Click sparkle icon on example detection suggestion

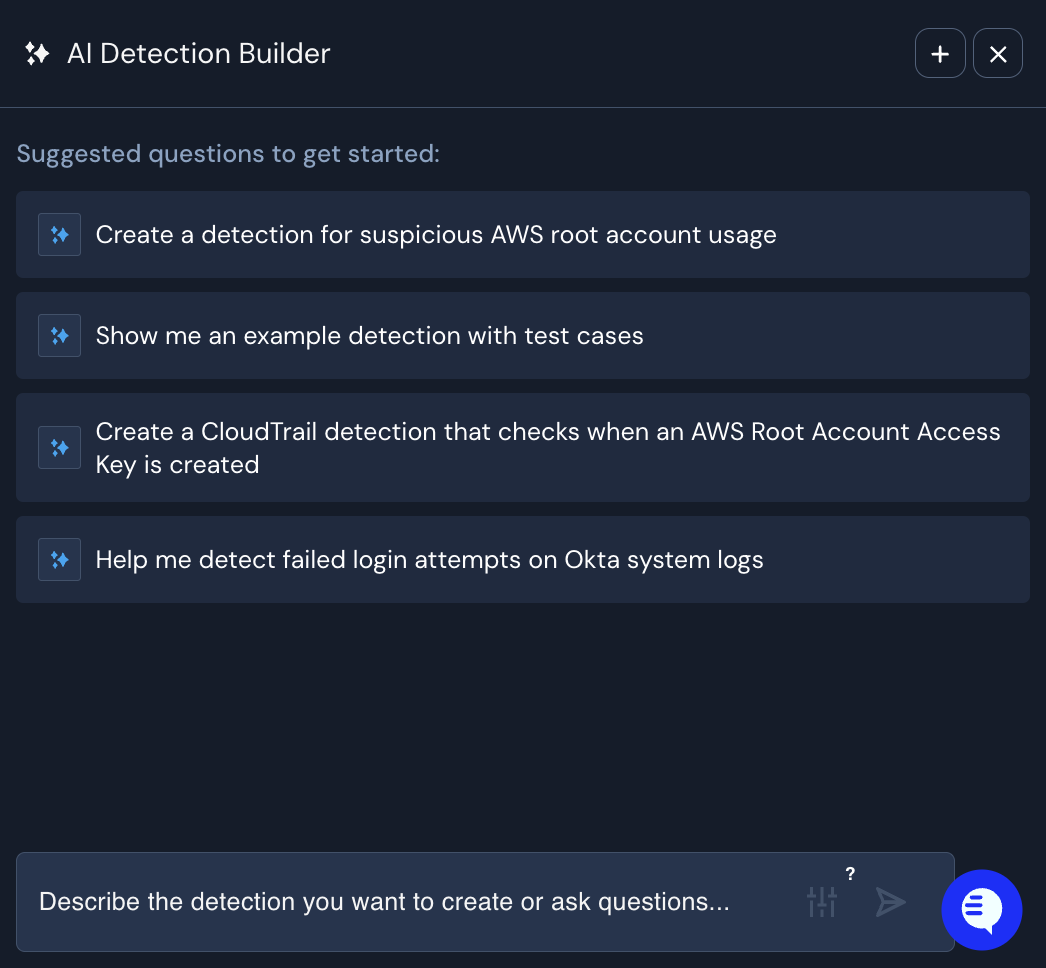[59, 336]
